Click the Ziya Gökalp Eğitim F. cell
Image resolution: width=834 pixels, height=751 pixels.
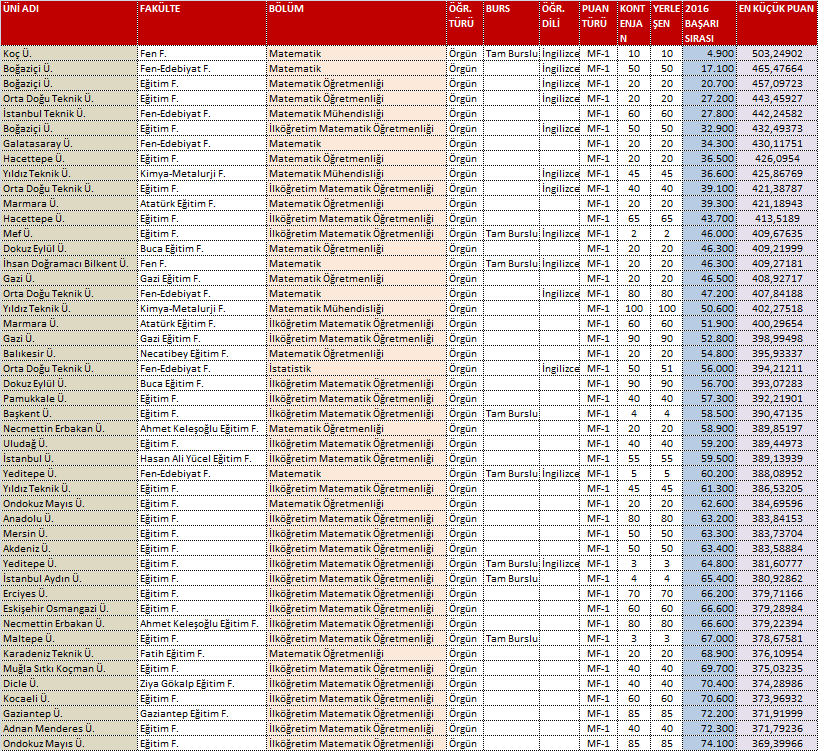pos(202,683)
